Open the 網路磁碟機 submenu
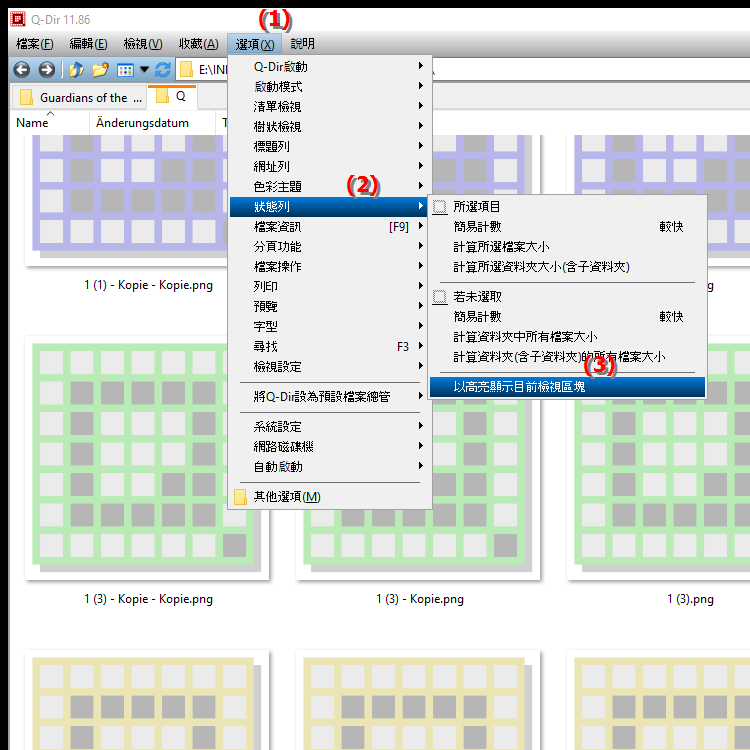This screenshot has height=750, width=750. pos(330,447)
